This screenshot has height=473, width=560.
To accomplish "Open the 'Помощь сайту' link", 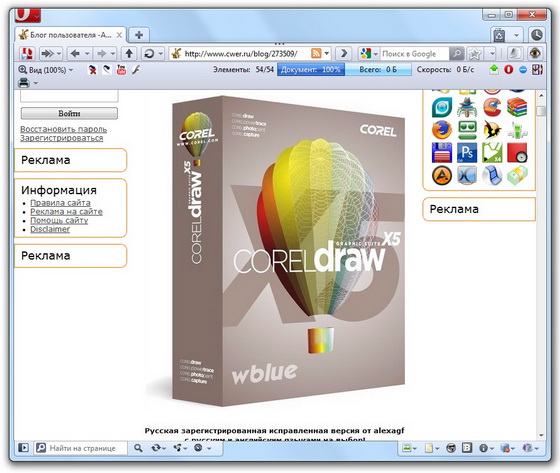I will [x=59, y=220].
